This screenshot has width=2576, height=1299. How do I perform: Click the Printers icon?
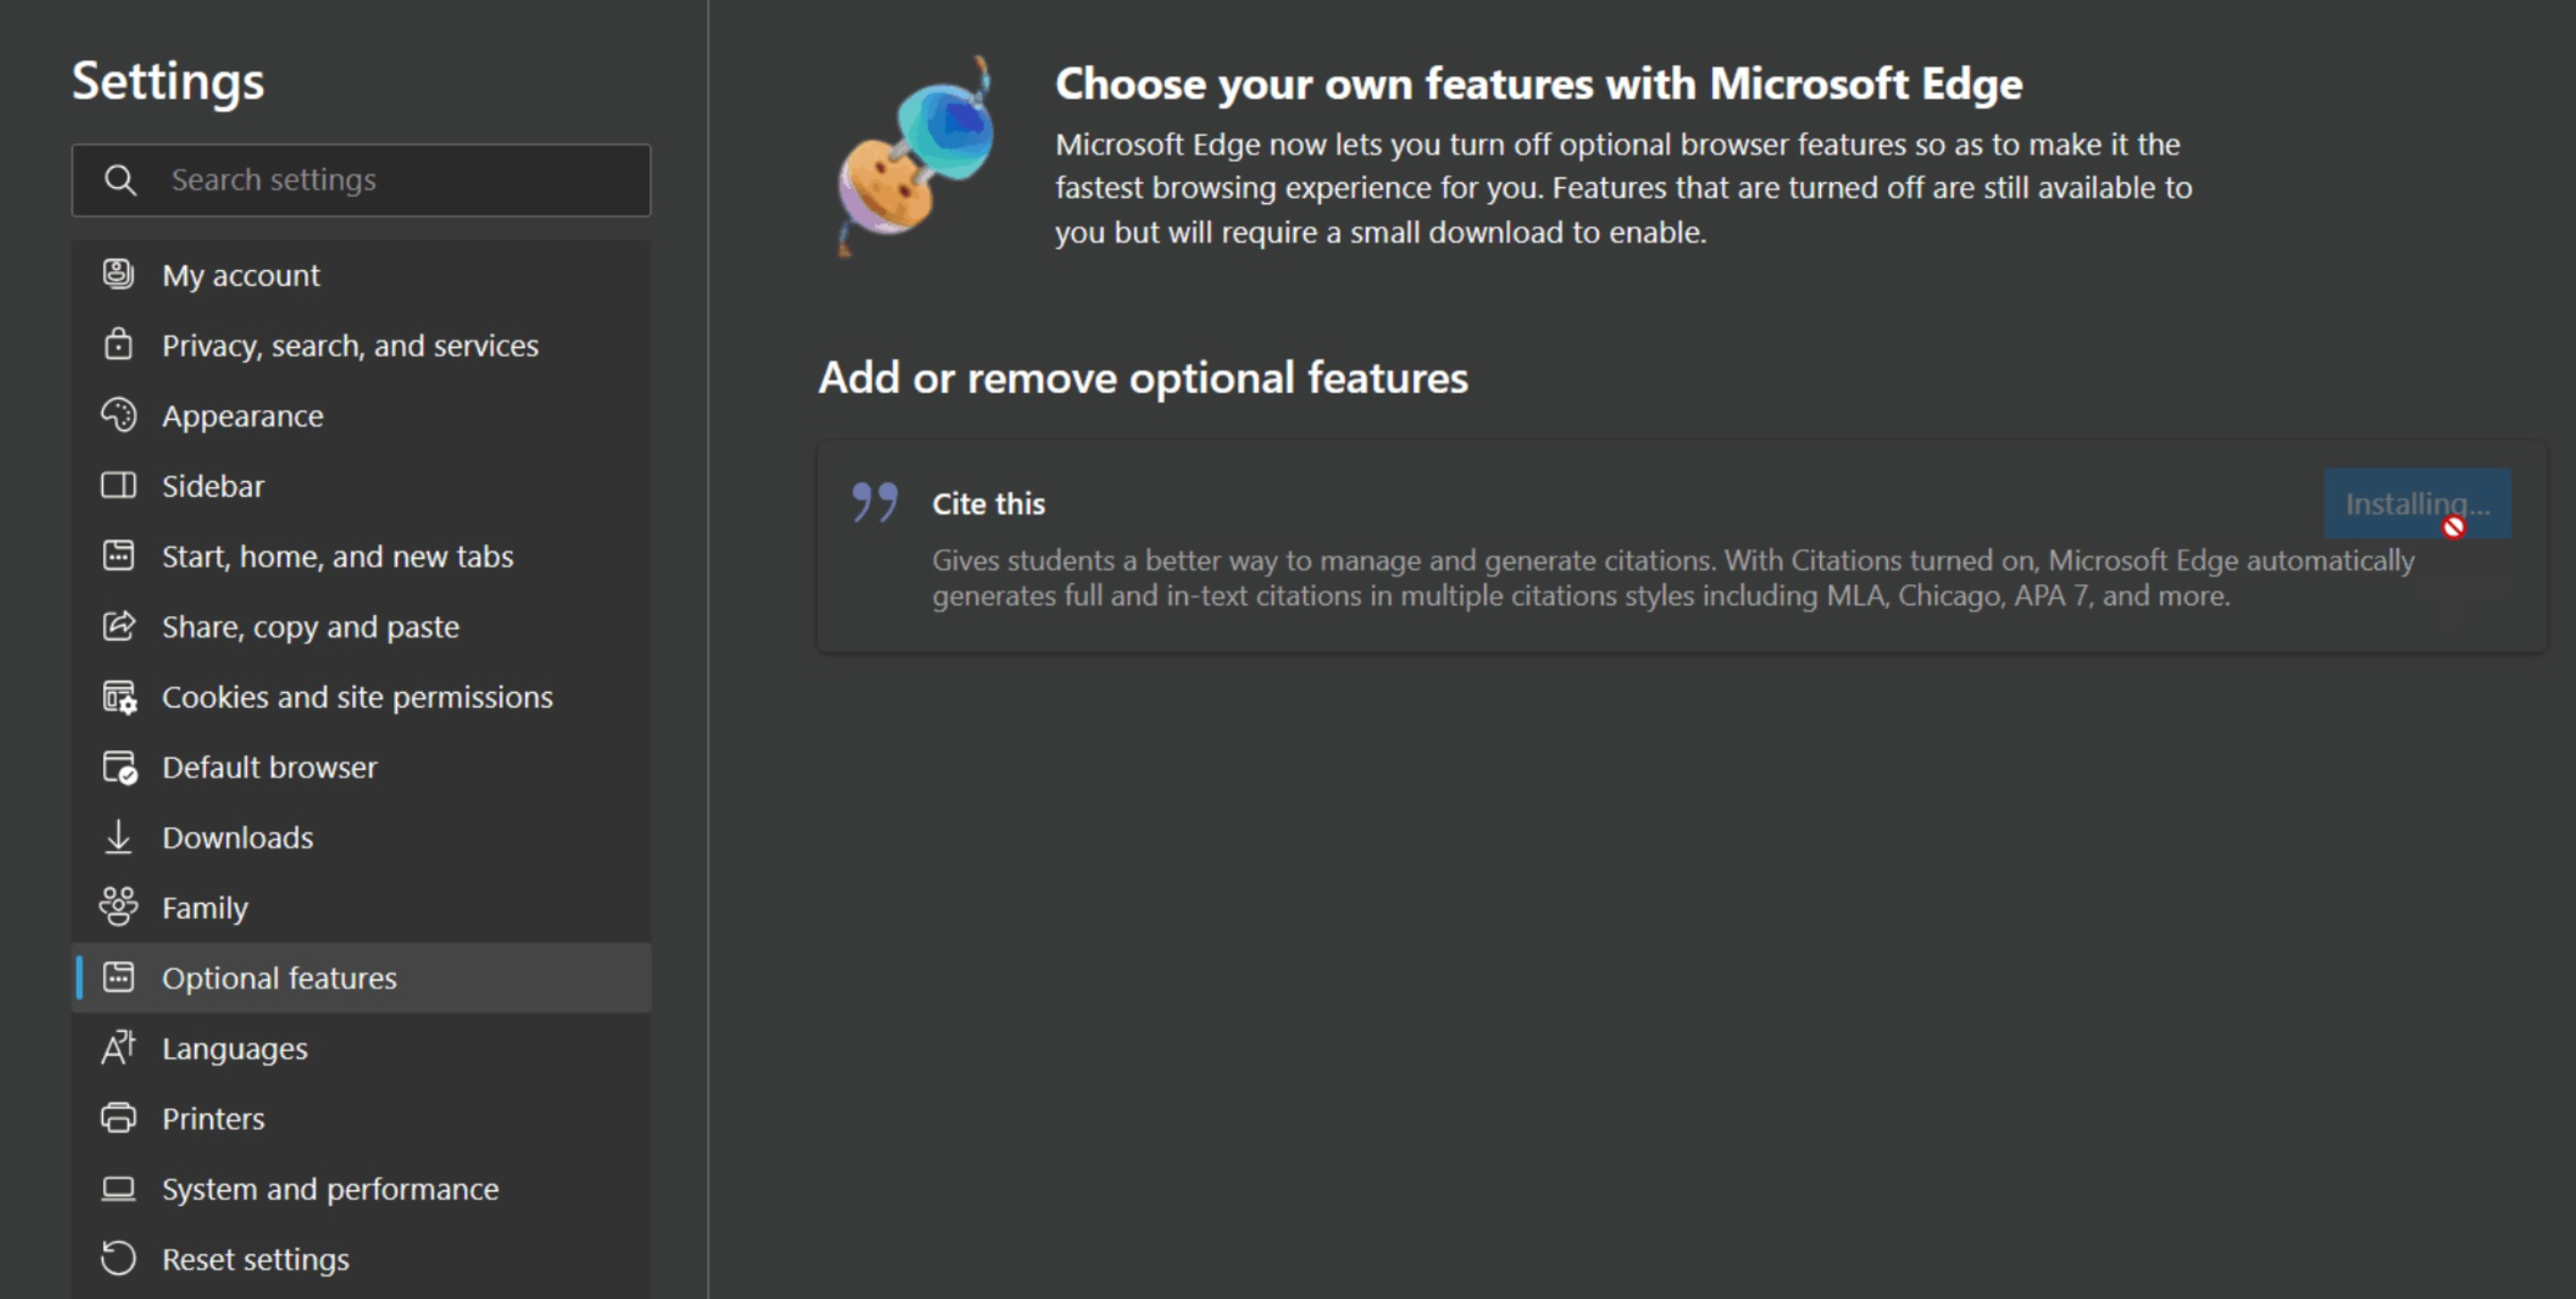click(x=119, y=1118)
